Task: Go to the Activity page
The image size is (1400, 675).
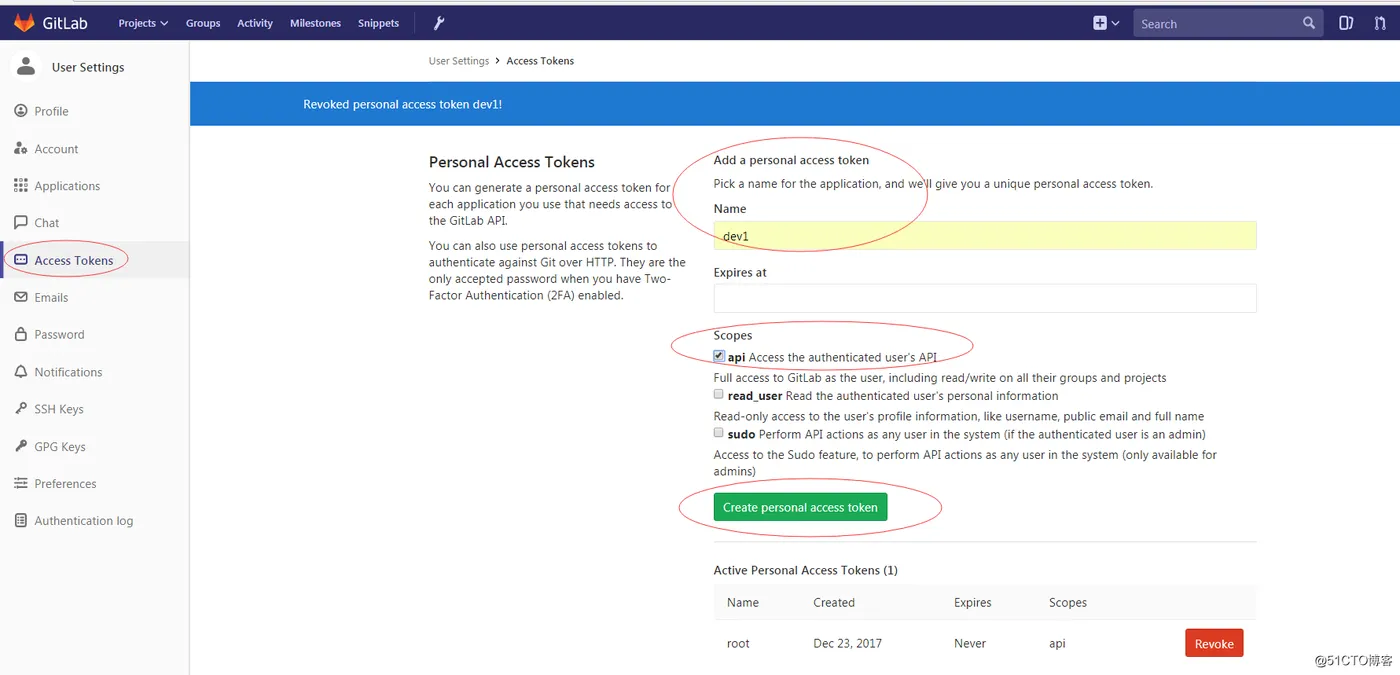Action: tap(255, 23)
